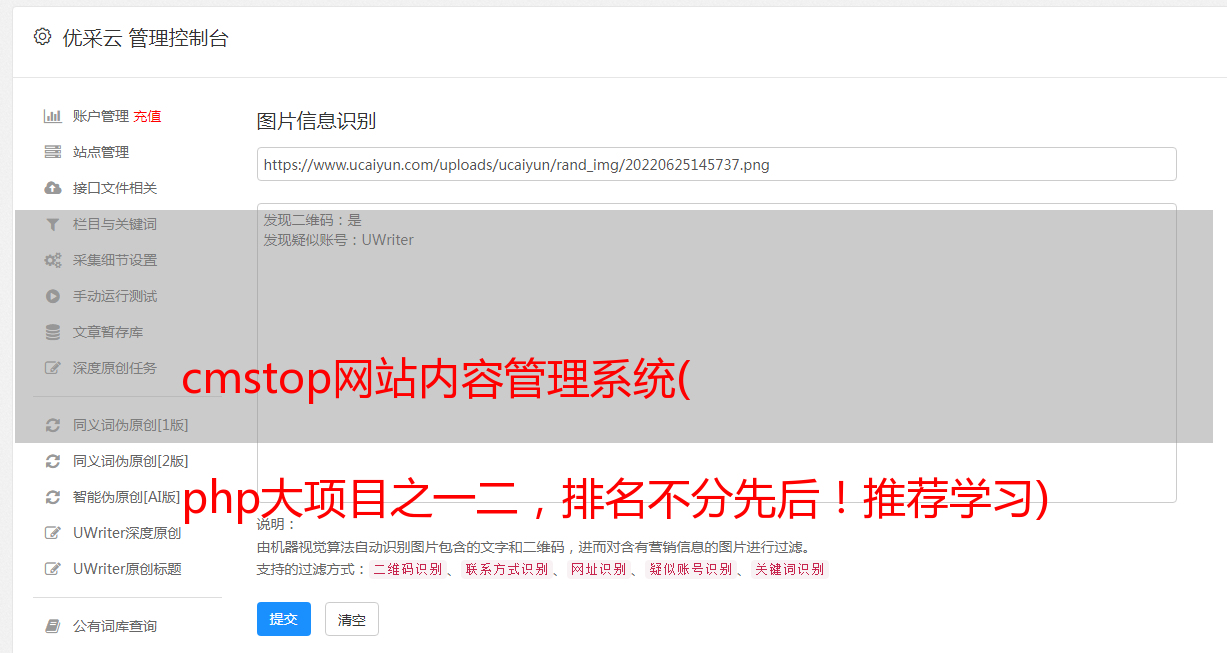The width and height of the screenshot is (1227, 653).
Task: Select the cloud upload icon for 接口文件相关
Action: pos(53,188)
